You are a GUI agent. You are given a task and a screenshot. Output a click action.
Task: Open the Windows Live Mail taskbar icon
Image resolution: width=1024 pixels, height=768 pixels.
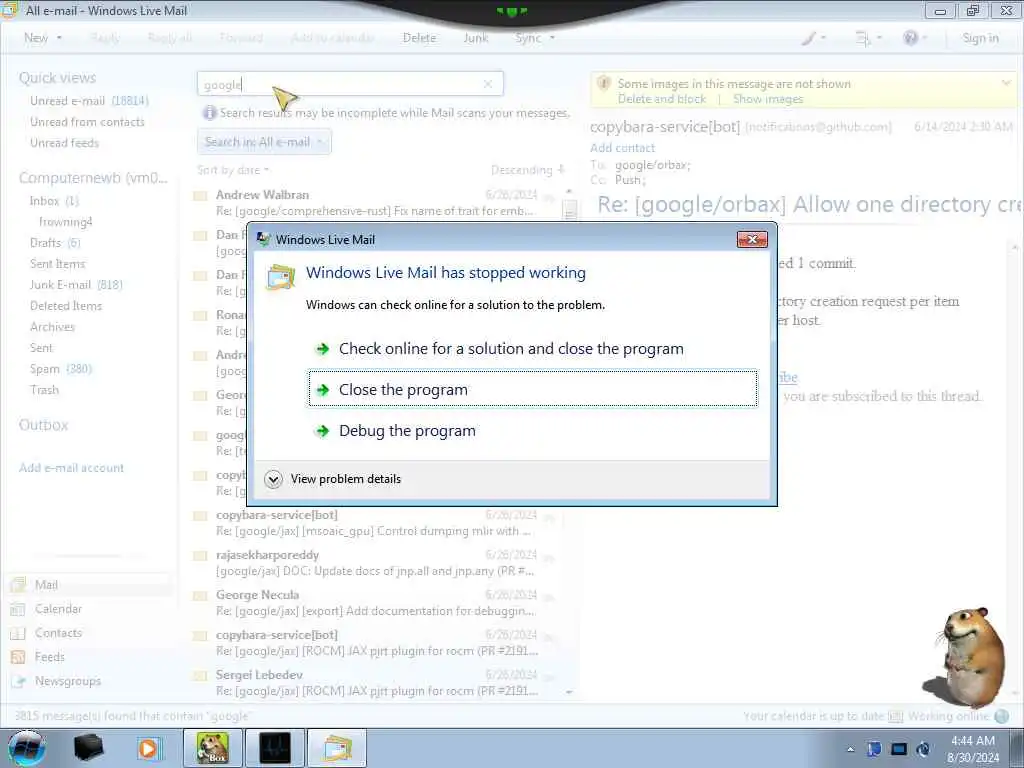(337, 748)
